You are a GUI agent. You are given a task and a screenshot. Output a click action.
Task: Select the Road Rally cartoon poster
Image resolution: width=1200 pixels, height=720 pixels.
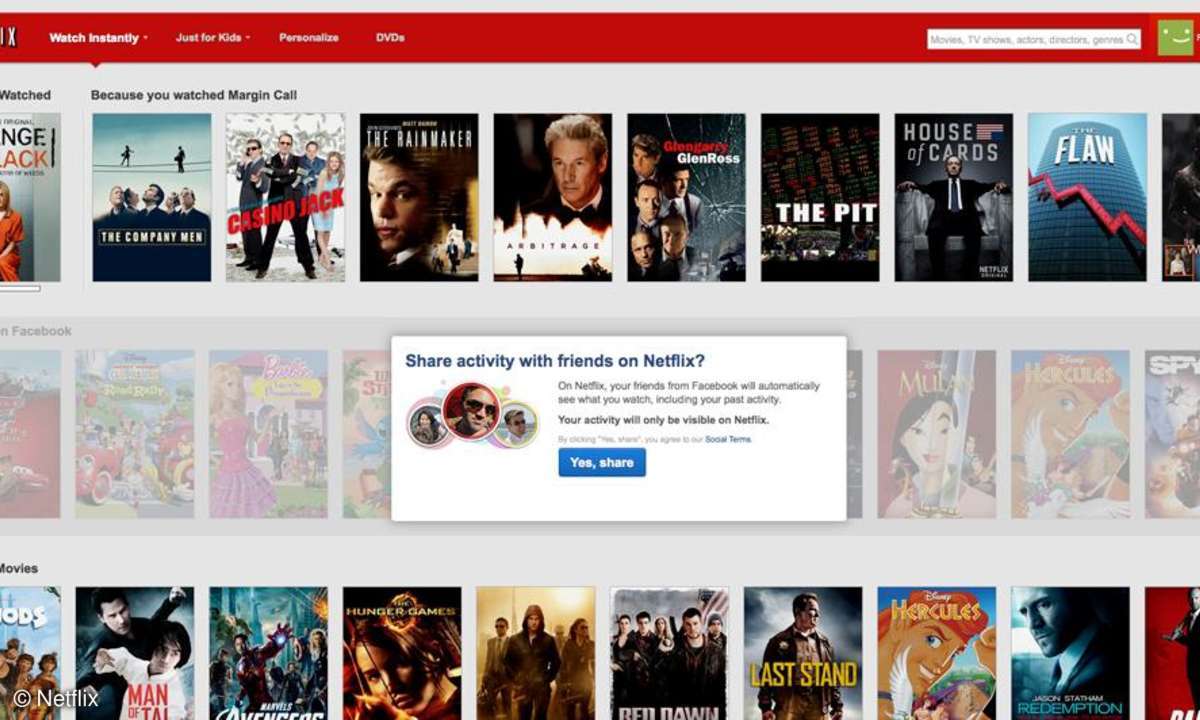pyautogui.click(x=135, y=434)
